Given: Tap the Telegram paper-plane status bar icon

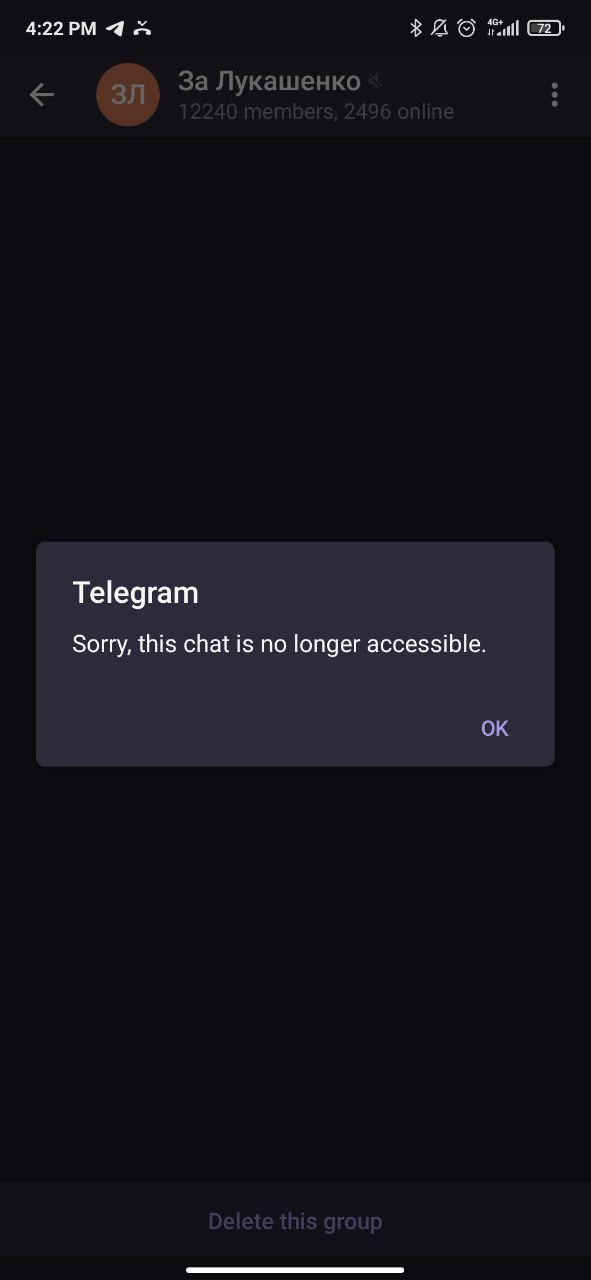Looking at the screenshot, I should pos(115,28).
